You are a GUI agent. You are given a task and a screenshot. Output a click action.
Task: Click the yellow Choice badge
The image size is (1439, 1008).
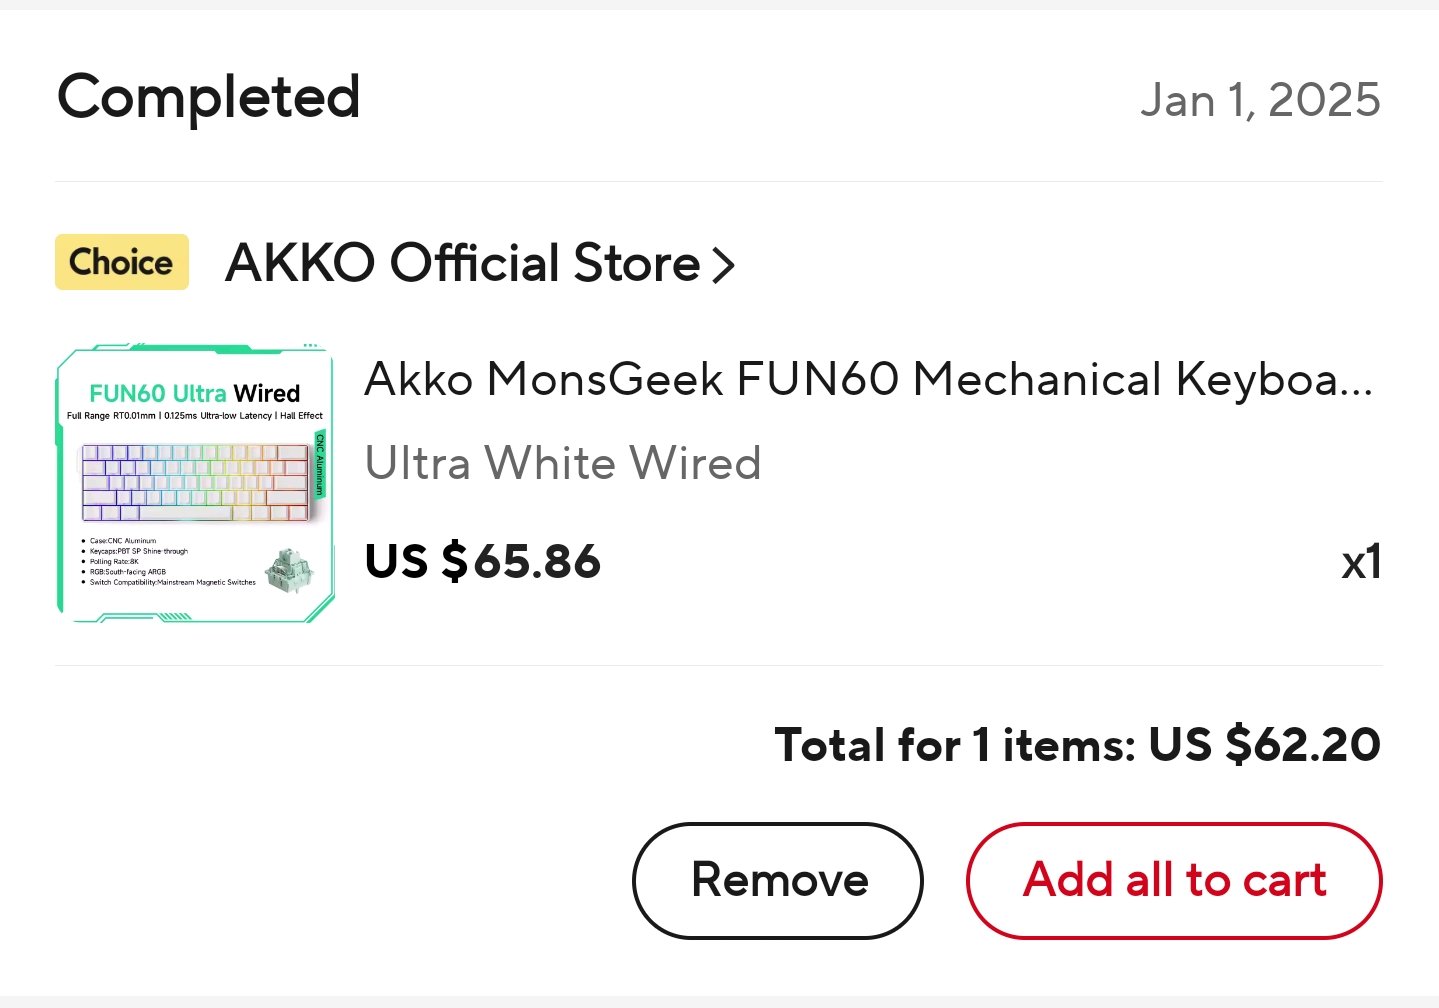click(x=121, y=262)
